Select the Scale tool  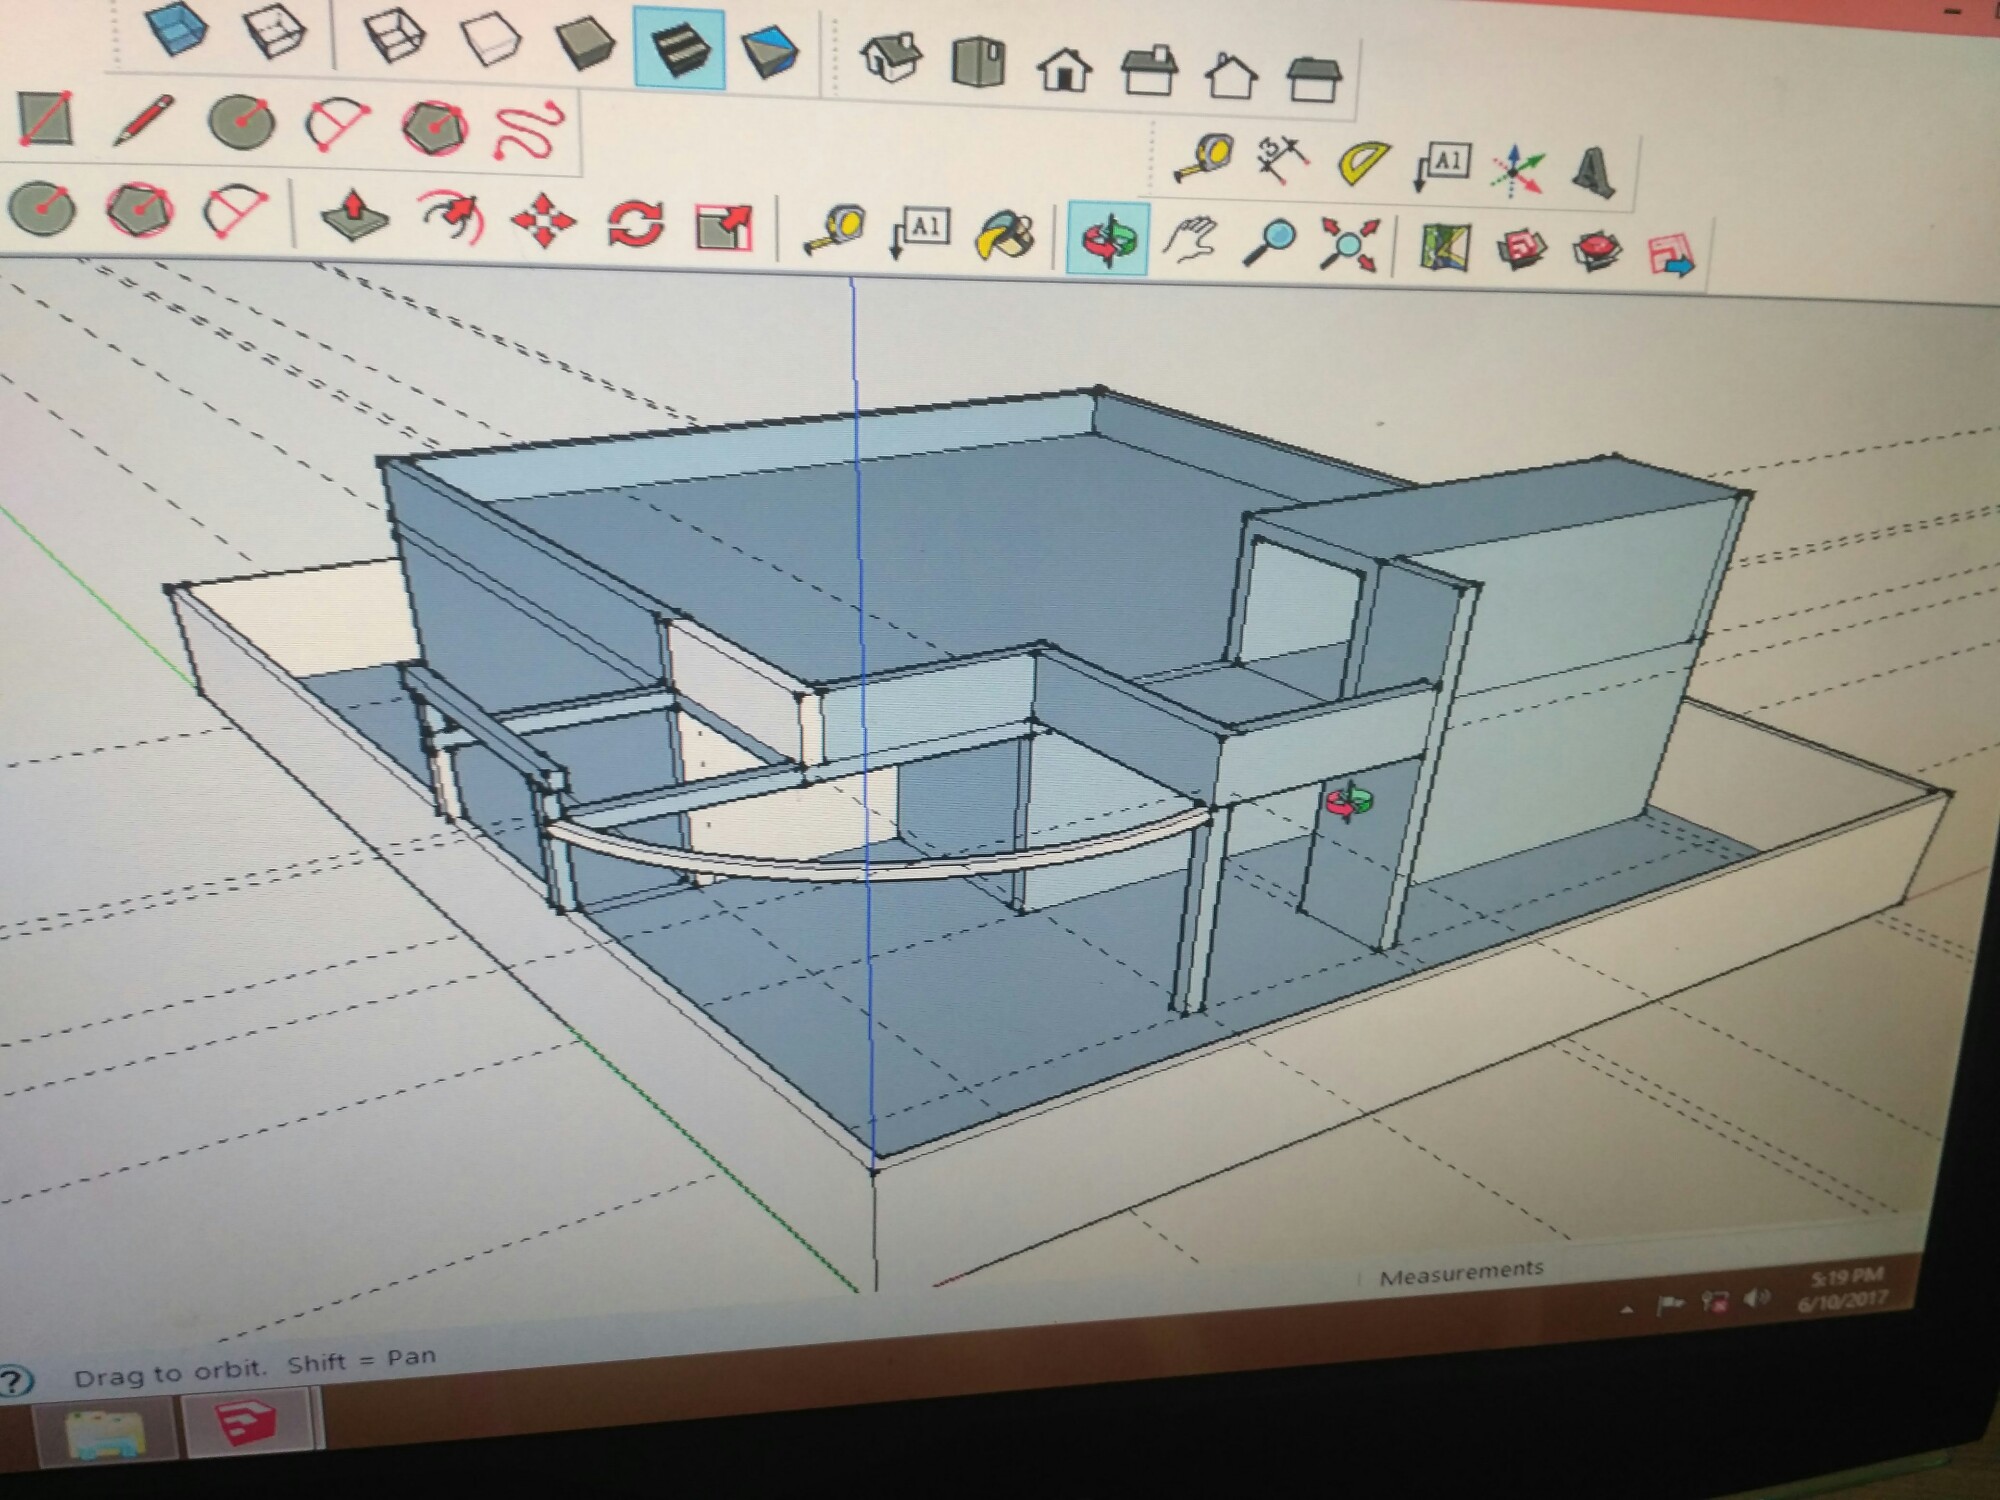coord(722,226)
